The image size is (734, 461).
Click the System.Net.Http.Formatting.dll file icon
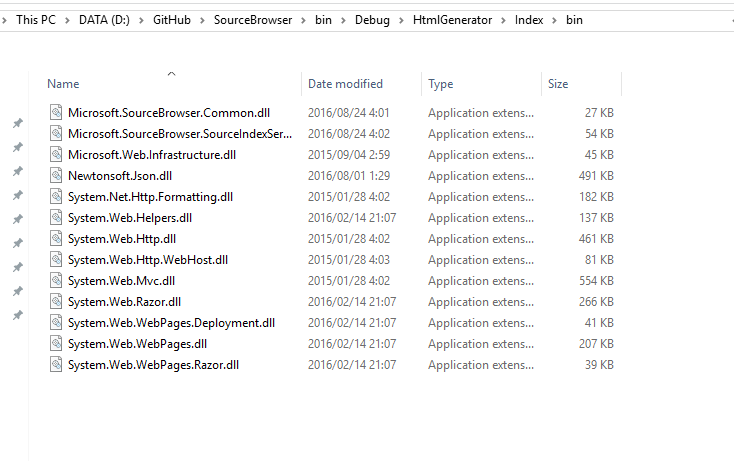(x=56, y=197)
